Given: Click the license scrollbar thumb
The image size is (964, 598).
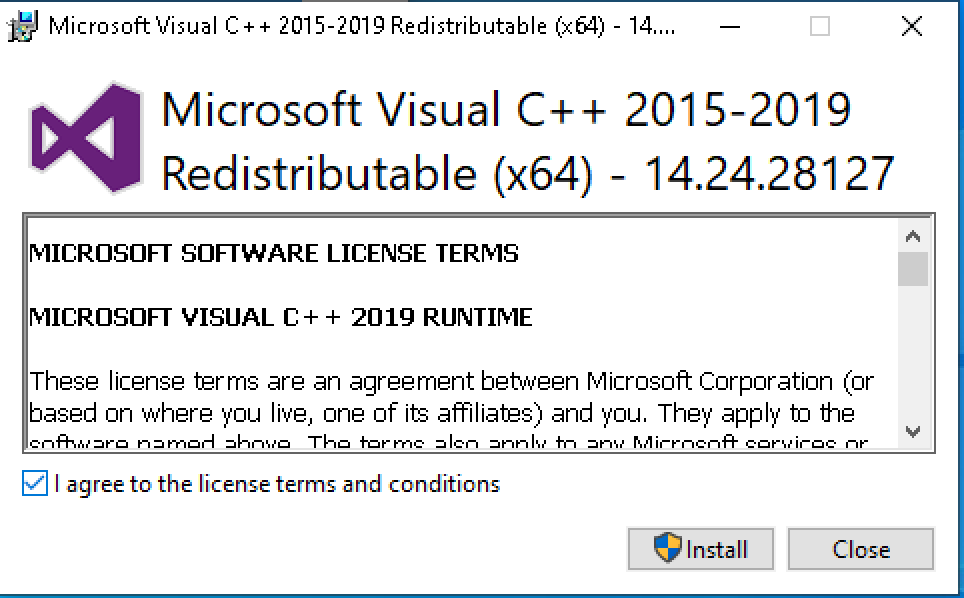Looking at the screenshot, I should [913, 269].
